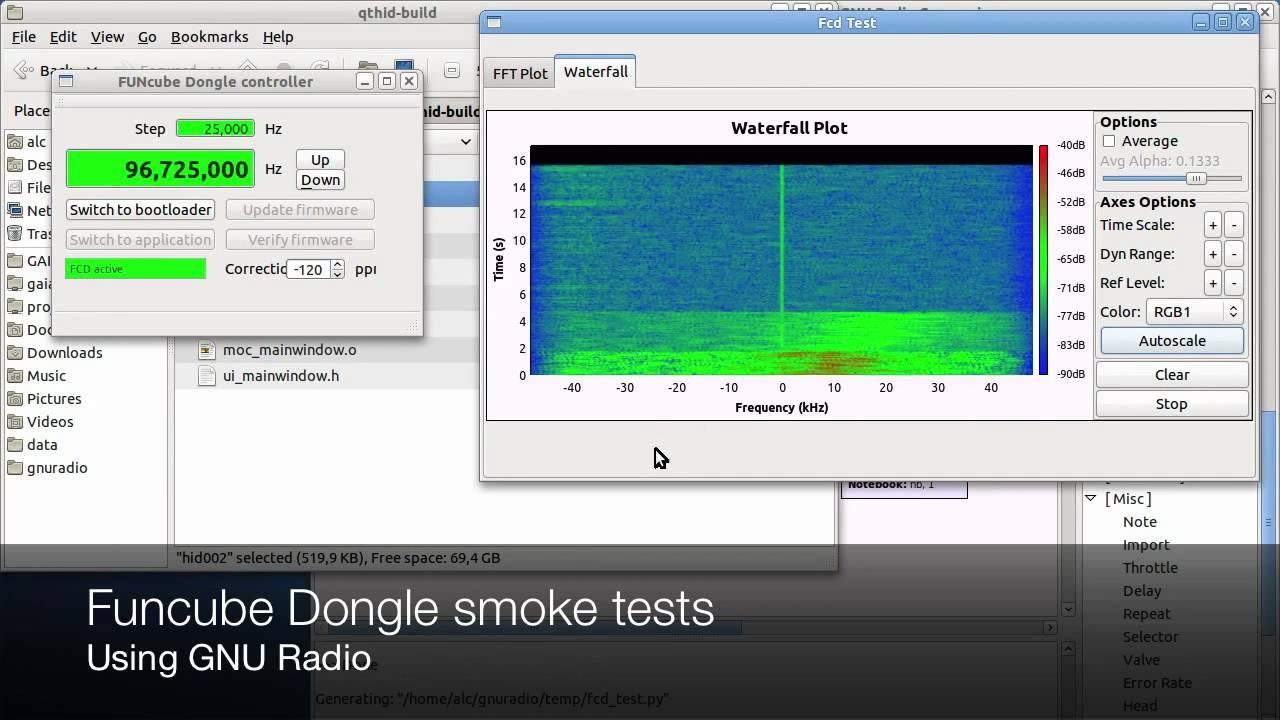Collapse the [Misc] tree in GNU Radio

click(x=1091, y=499)
